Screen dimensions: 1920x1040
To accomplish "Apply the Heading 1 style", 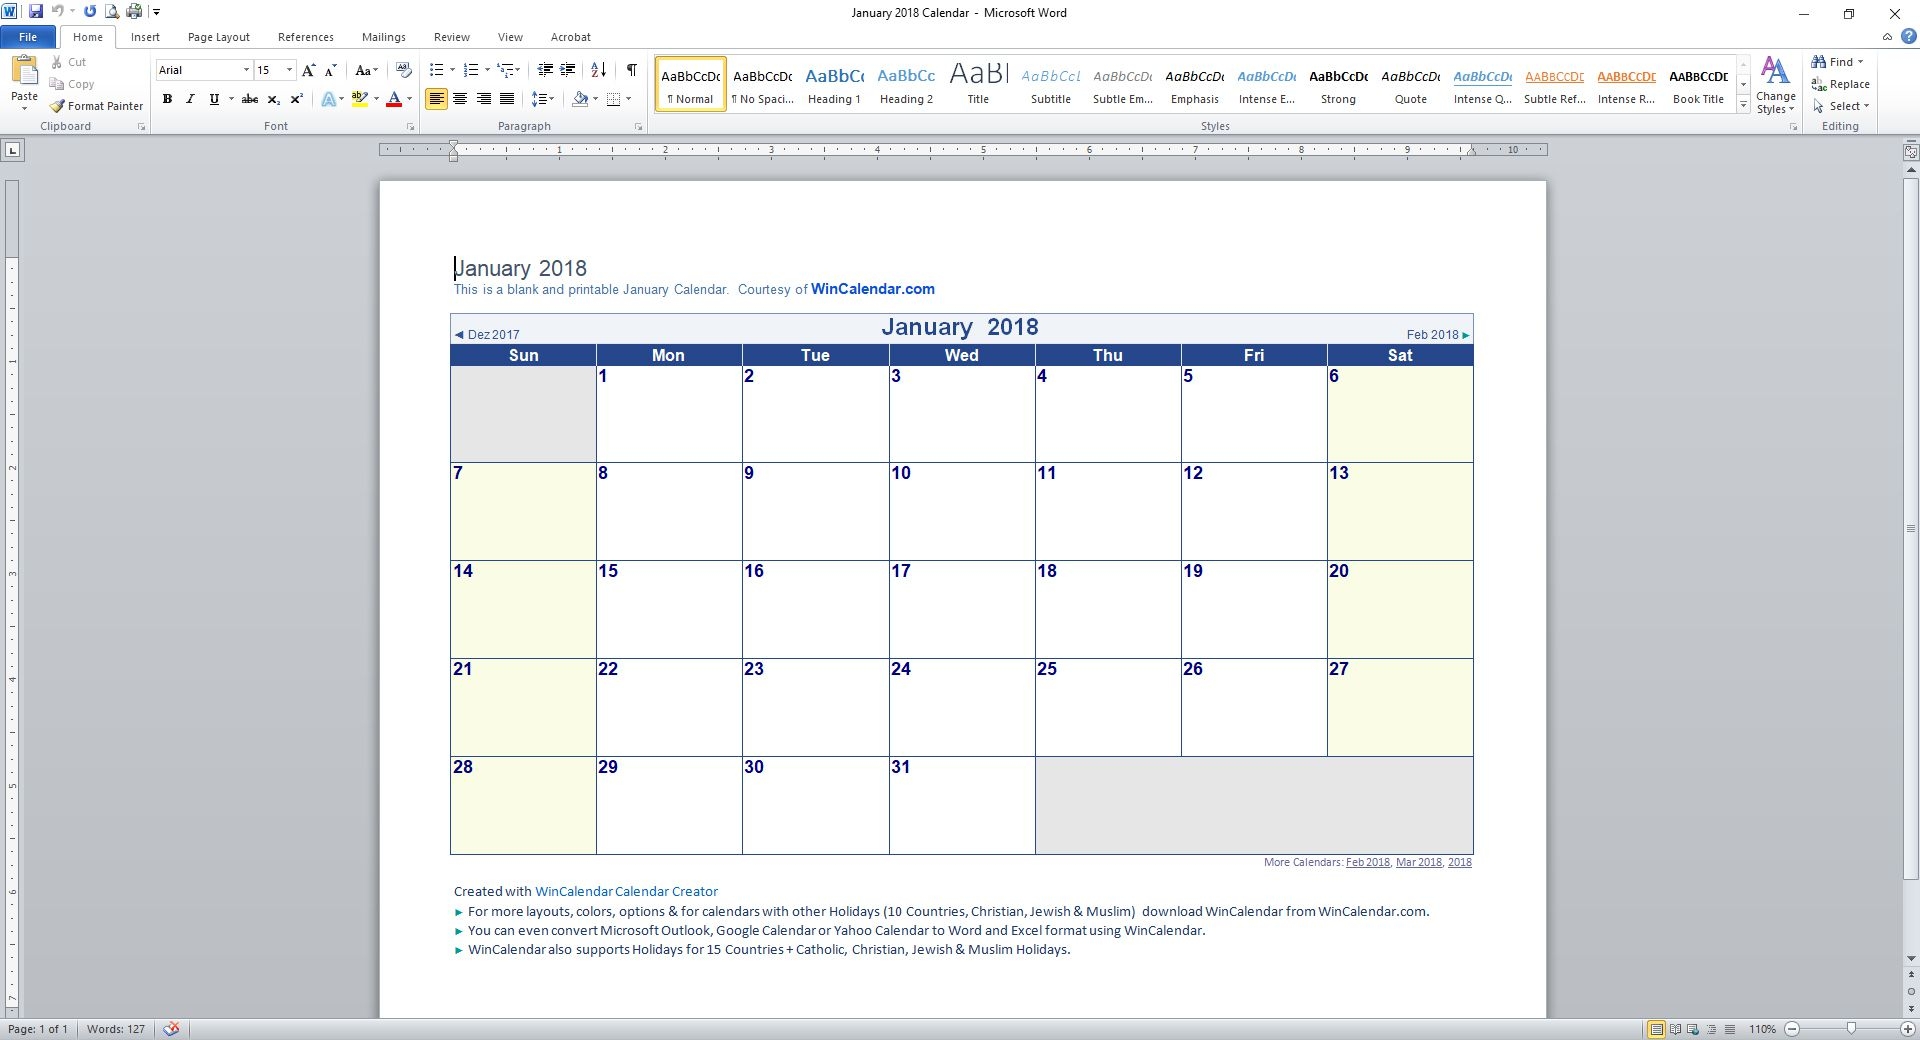I will tap(834, 84).
